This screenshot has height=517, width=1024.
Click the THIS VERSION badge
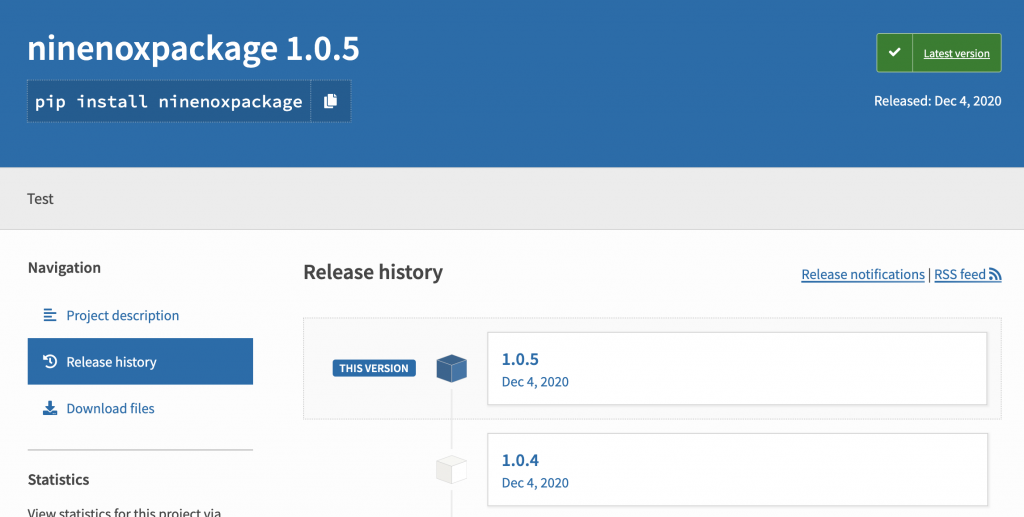coord(374,368)
